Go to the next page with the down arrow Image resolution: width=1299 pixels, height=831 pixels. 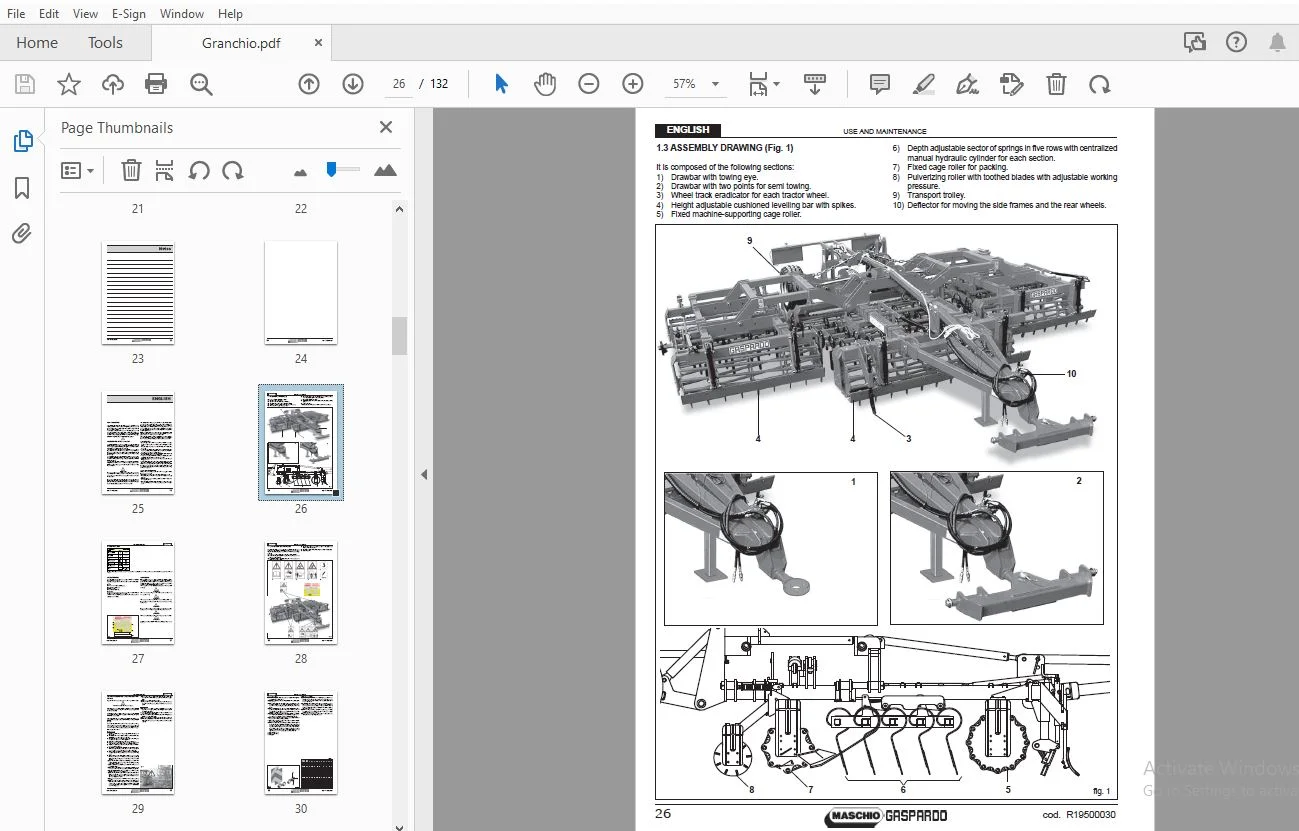353,84
